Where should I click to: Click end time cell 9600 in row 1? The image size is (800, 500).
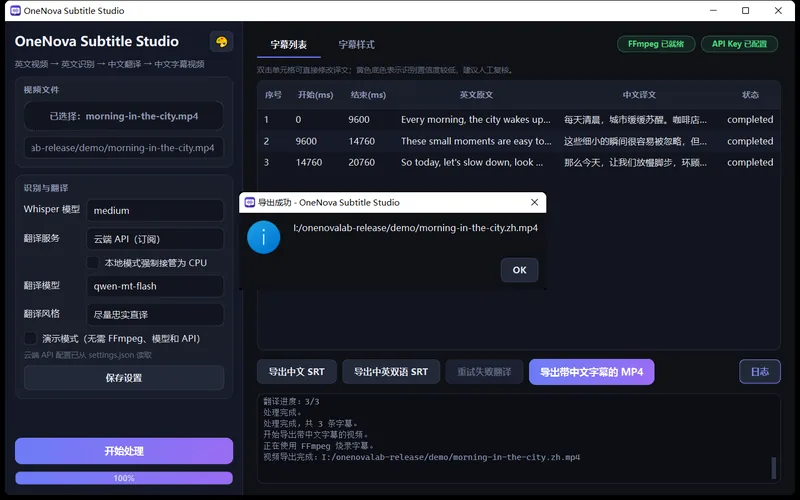click(x=359, y=120)
